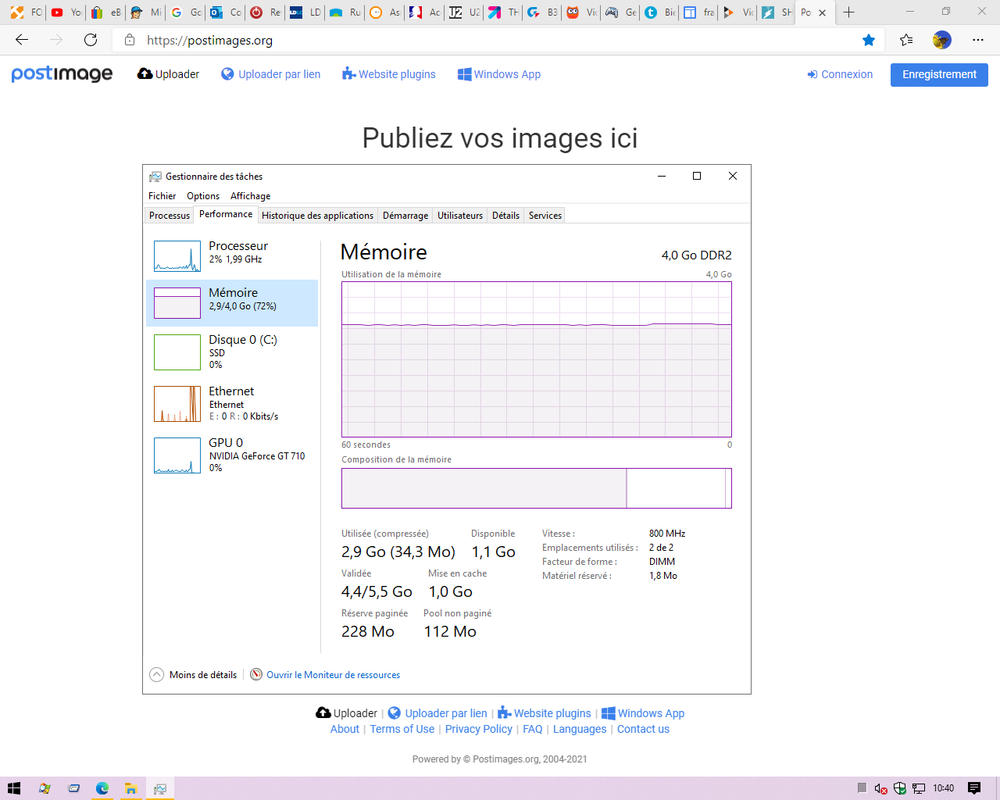
Task: Open the Démarrage tab
Action: (x=405, y=216)
